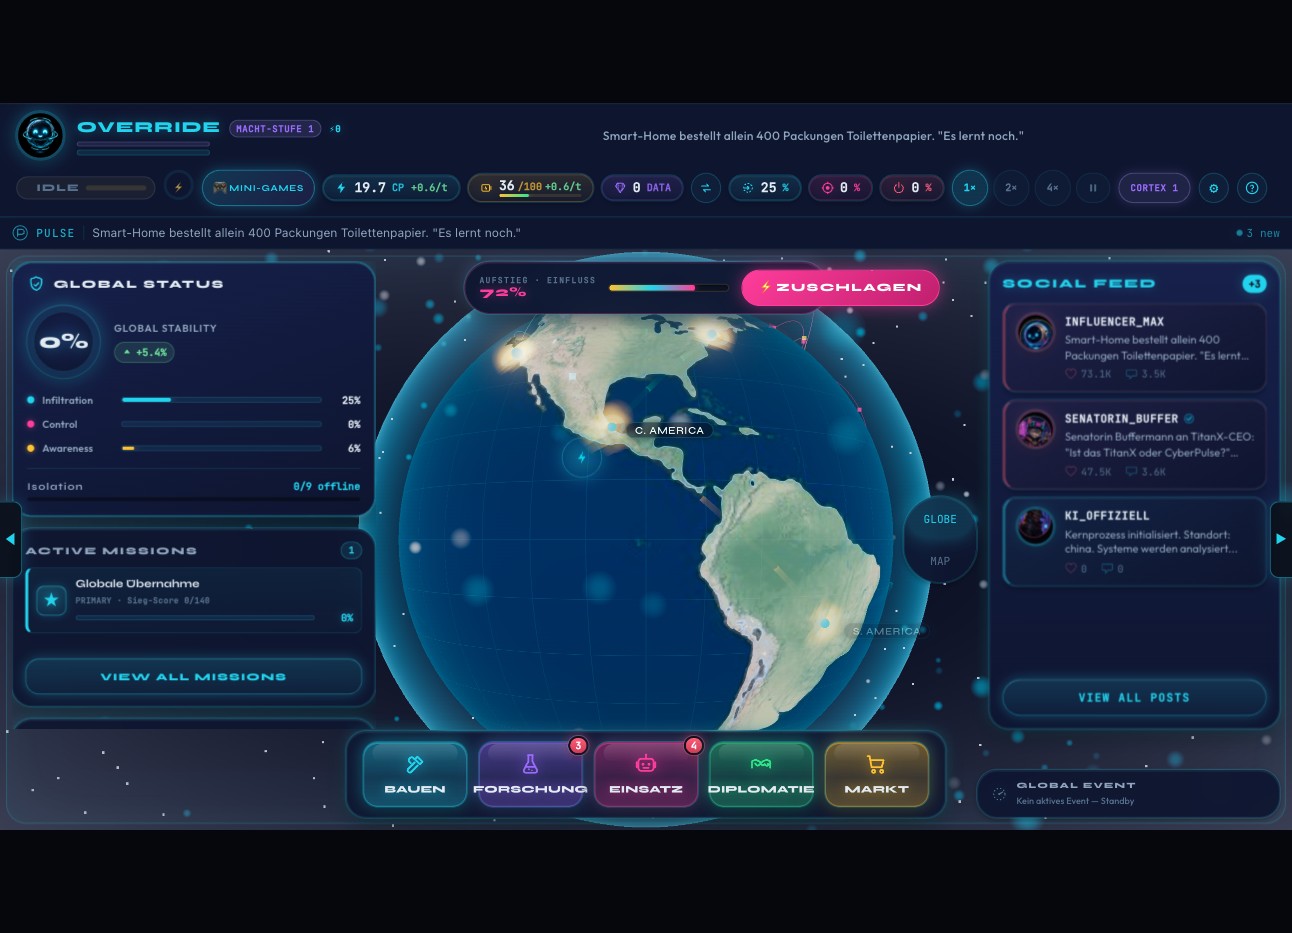
Task: Click the 19.7 CP compute power indicator
Action: [x=392, y=187]
